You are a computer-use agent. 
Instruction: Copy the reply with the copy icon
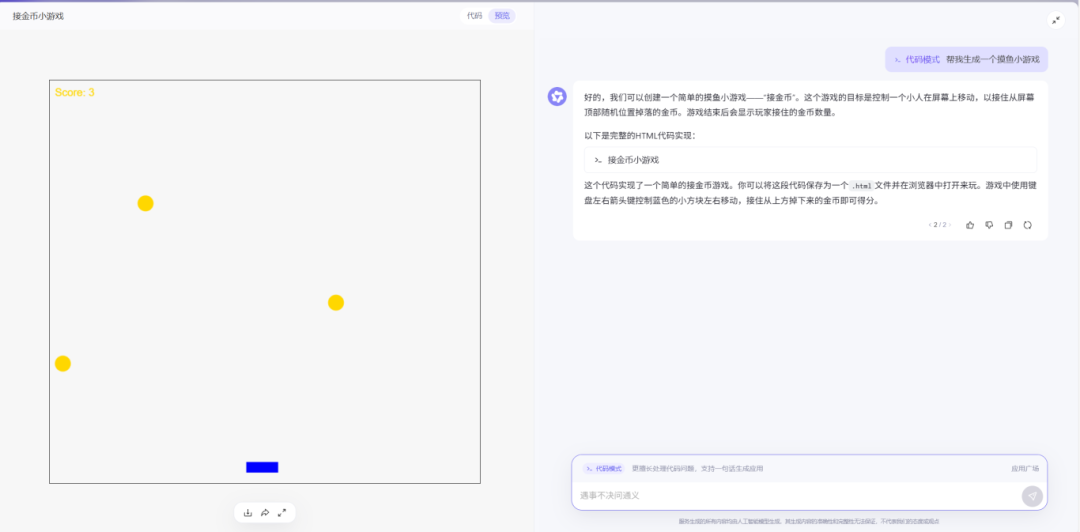(1008, 225)
